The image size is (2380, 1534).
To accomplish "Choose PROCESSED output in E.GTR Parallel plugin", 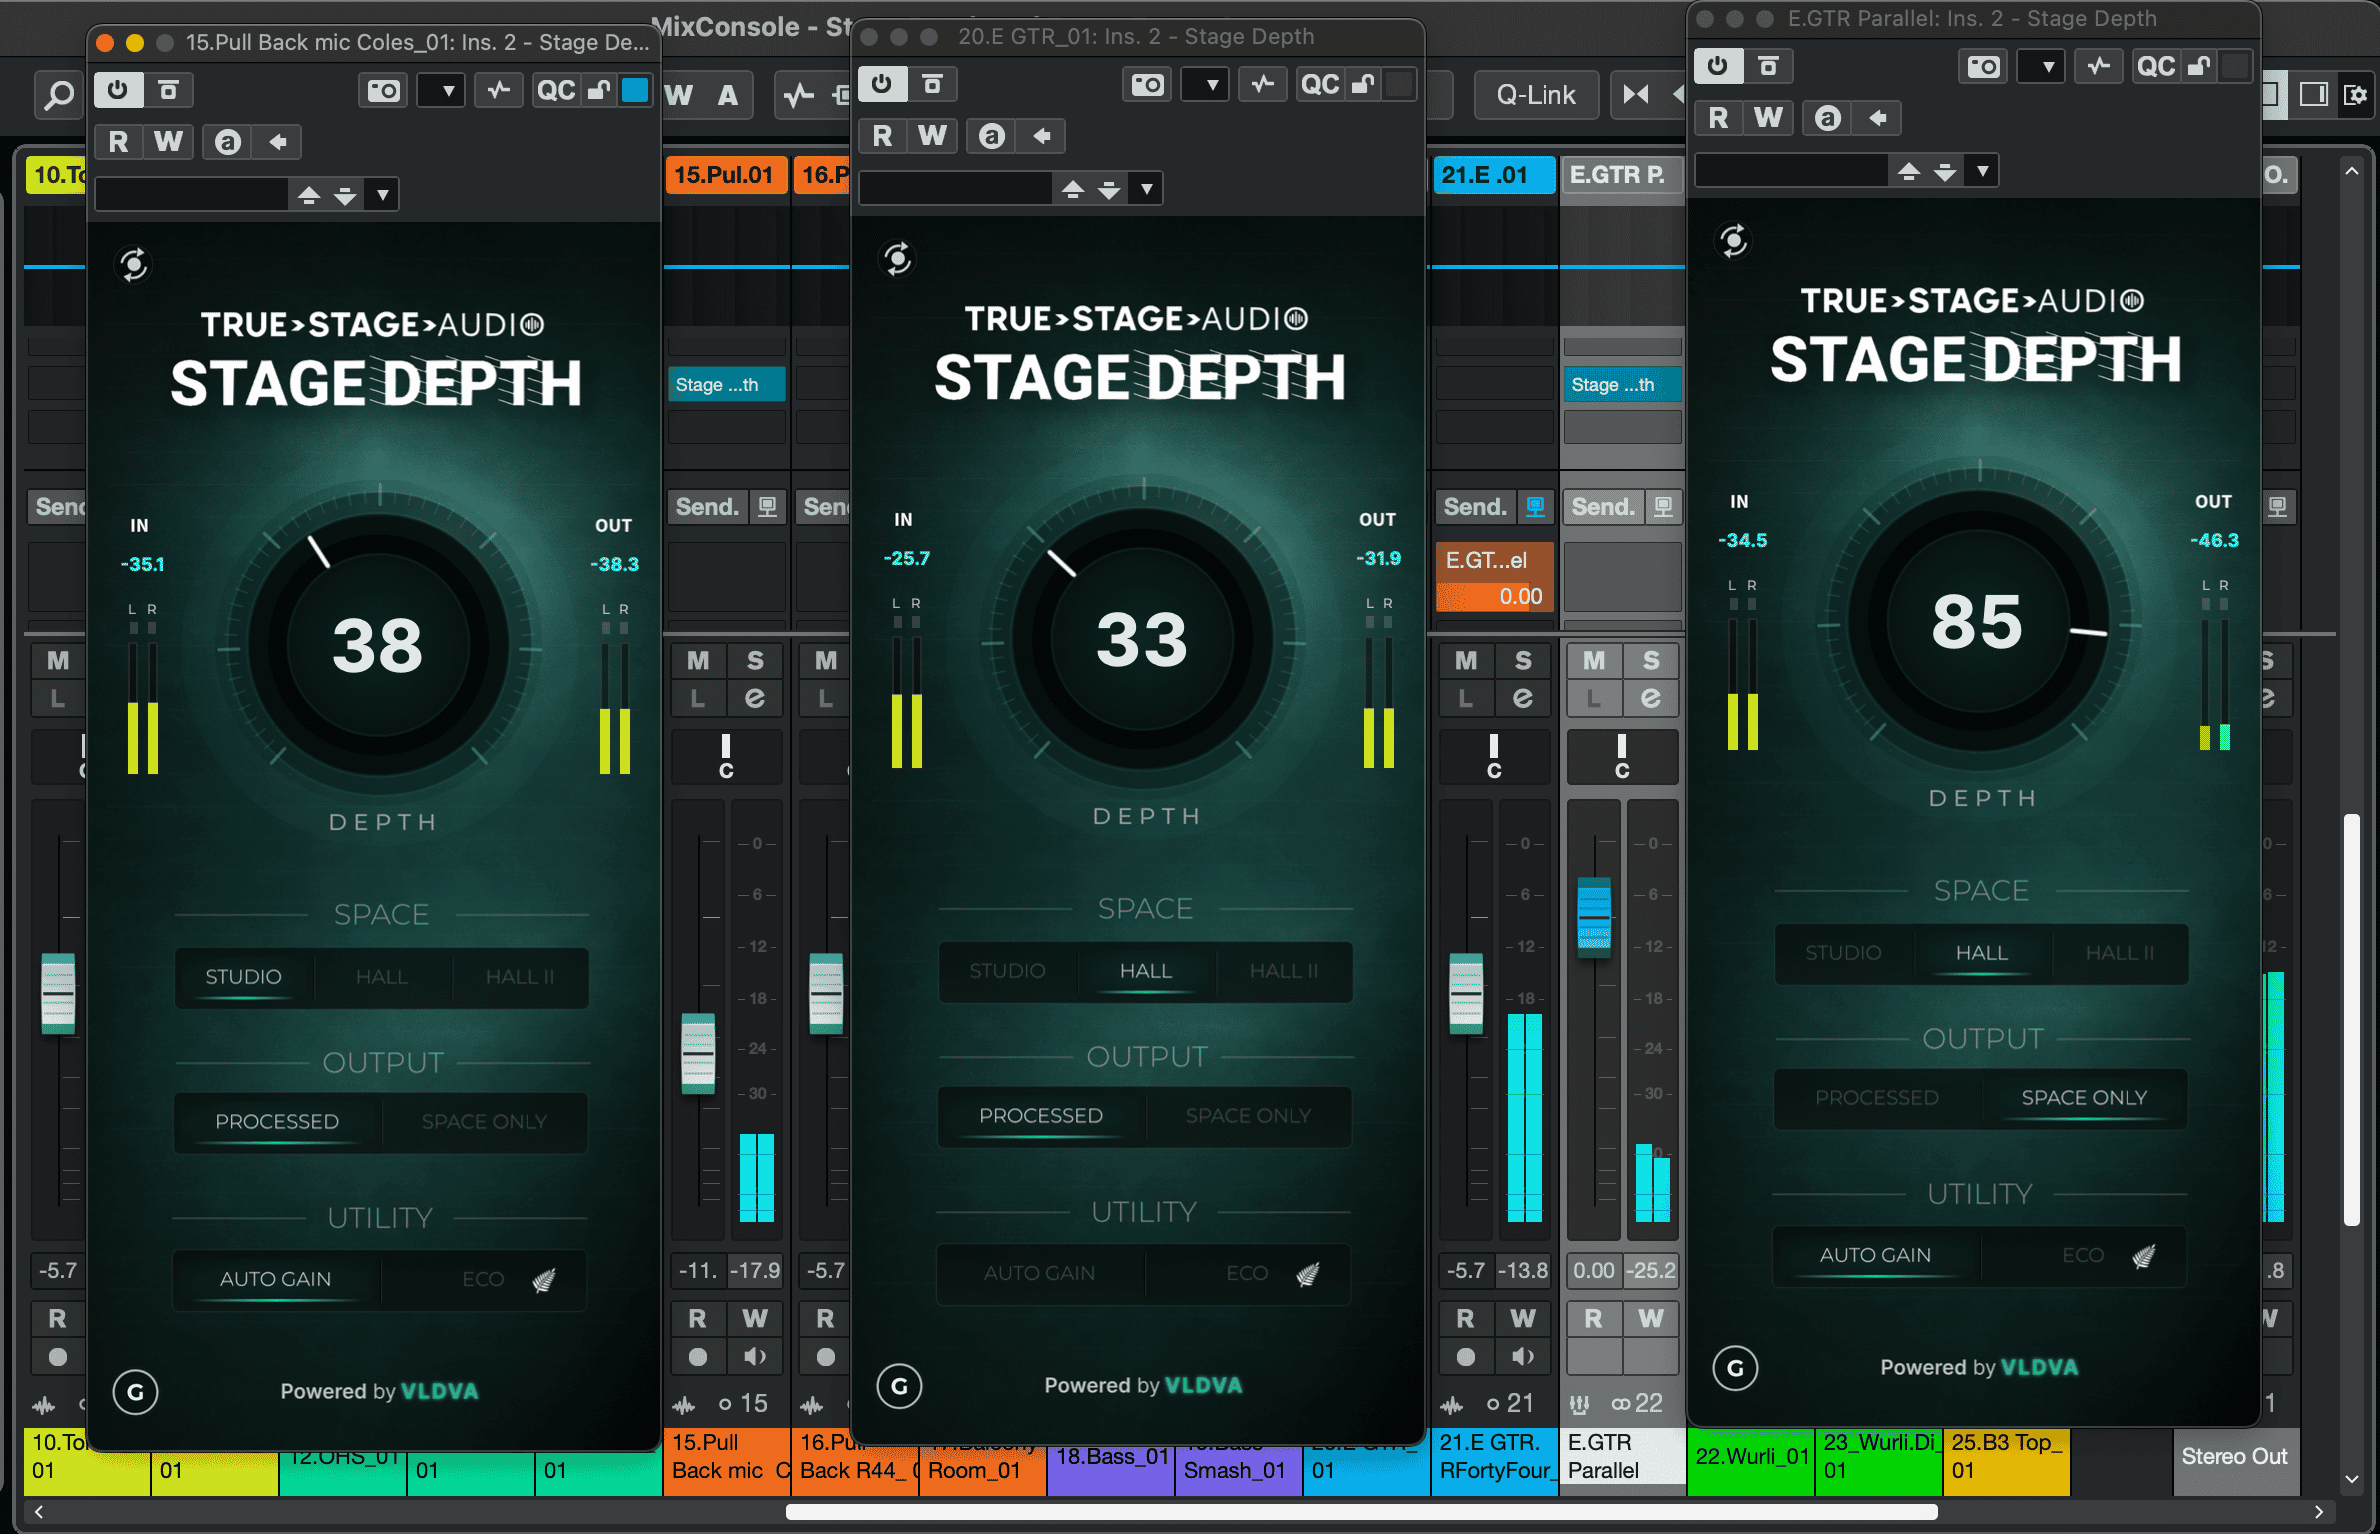I will (1877, 1098).
